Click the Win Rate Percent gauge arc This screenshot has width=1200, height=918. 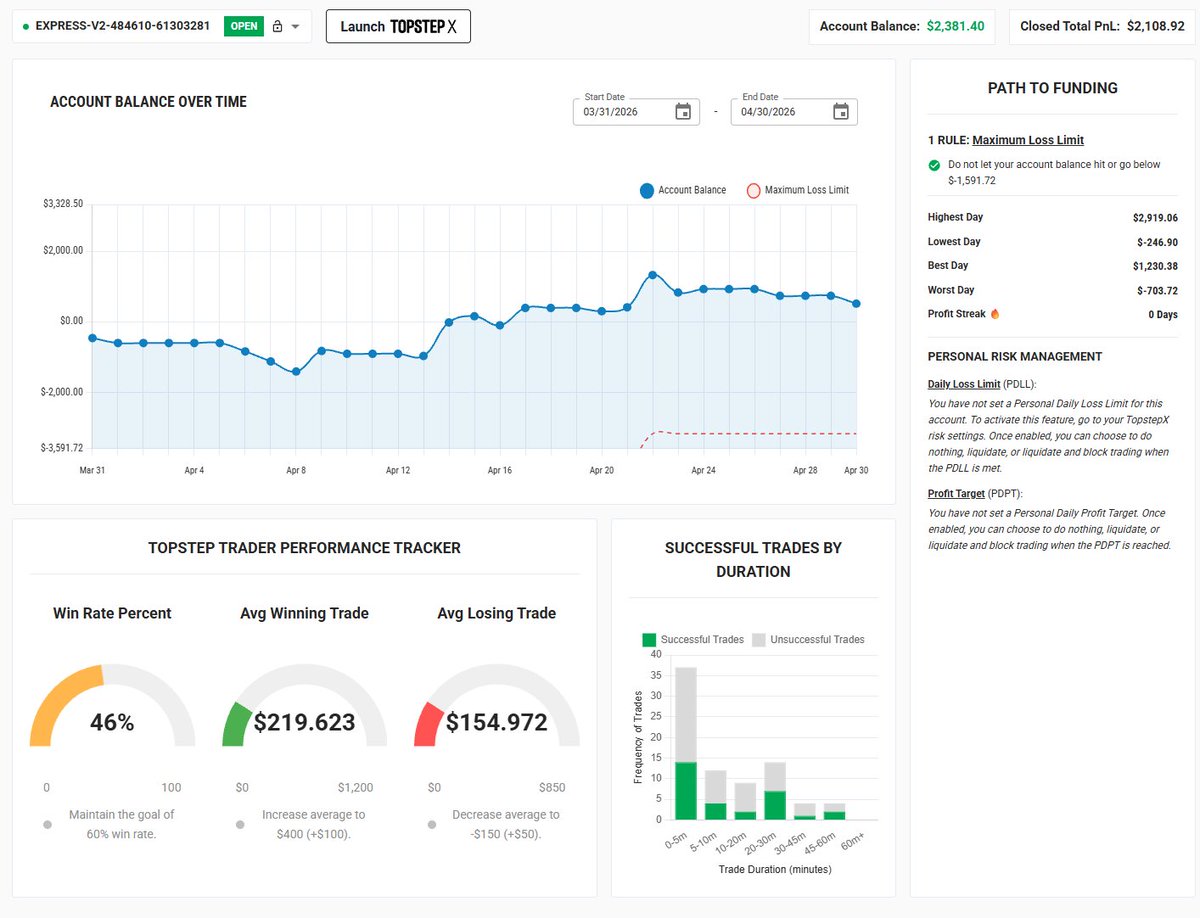(x=112, y=705)
